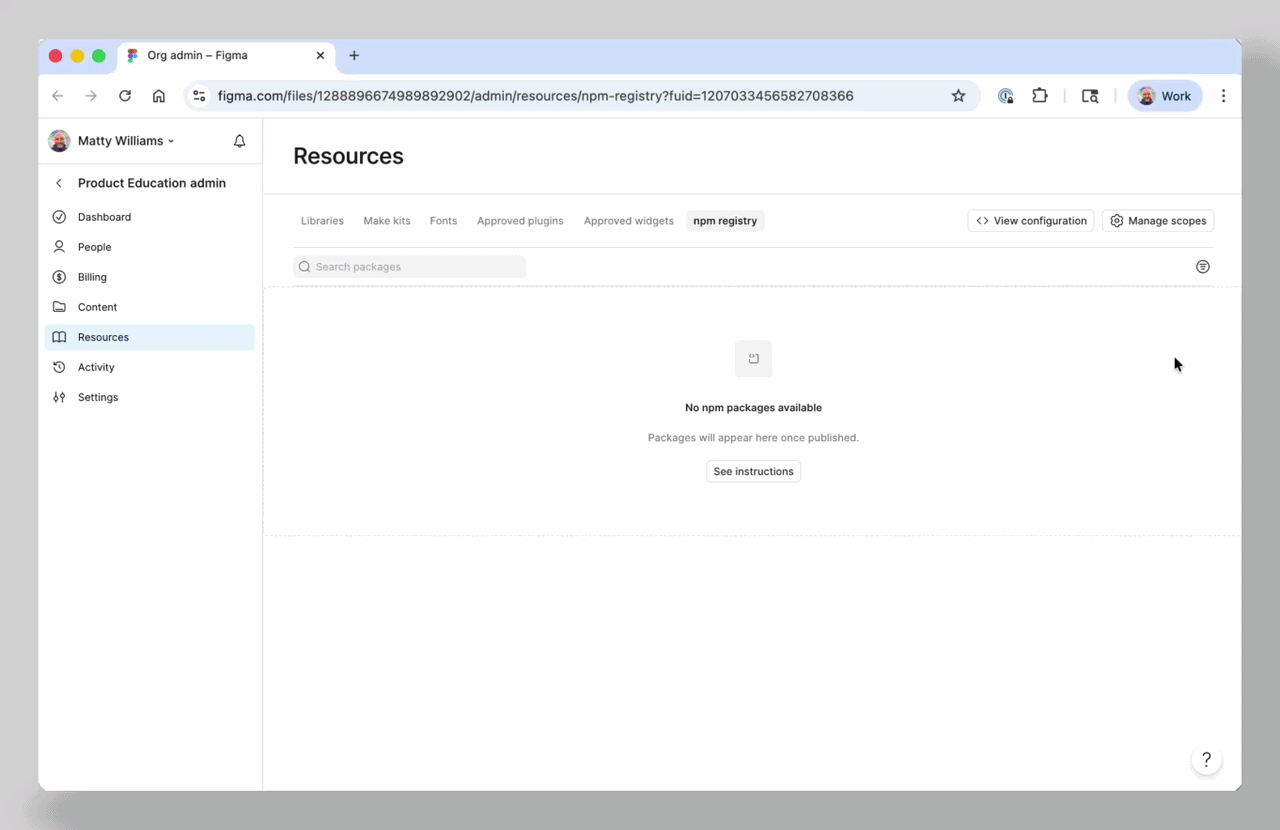
Task: Click the Manage scopes button
Action: click(1158, 221)
